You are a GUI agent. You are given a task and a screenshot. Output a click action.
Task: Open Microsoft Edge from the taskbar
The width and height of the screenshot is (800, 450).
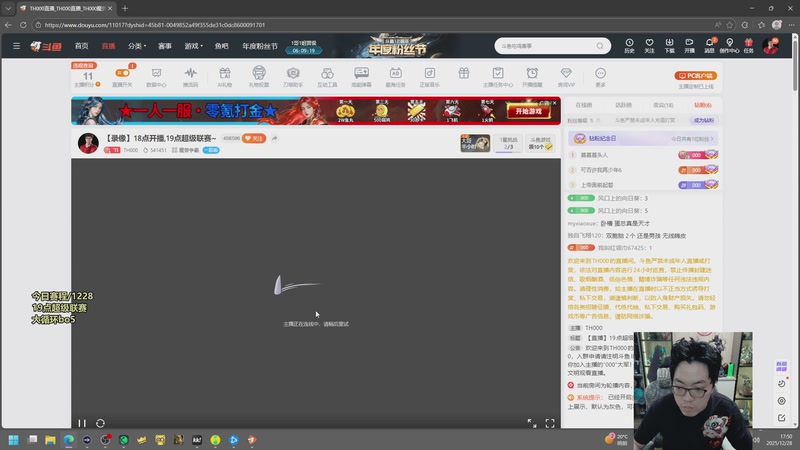(68, 440)
